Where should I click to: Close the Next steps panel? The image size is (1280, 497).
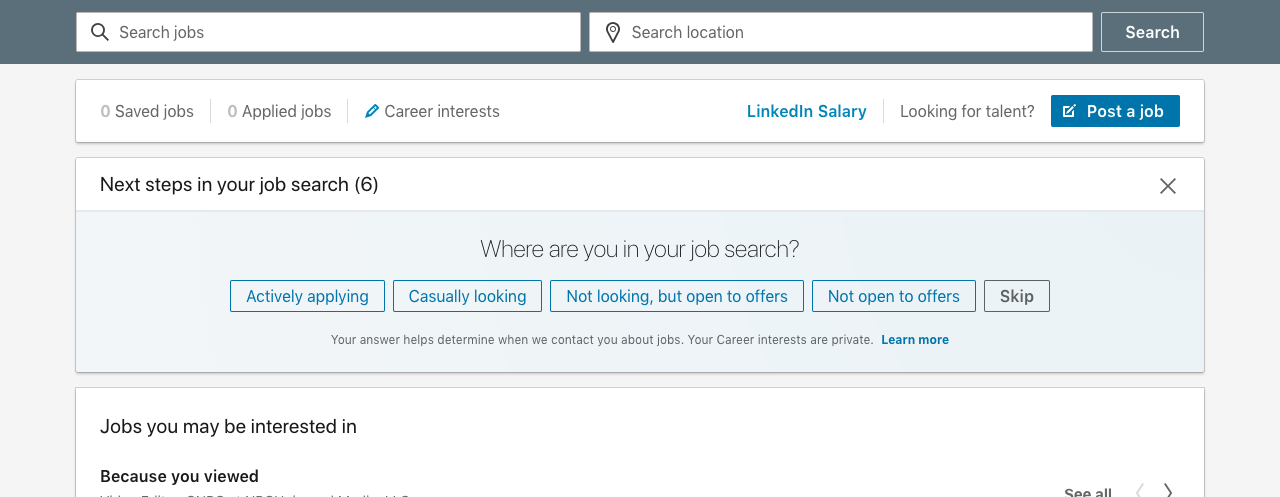[1167, 186]
